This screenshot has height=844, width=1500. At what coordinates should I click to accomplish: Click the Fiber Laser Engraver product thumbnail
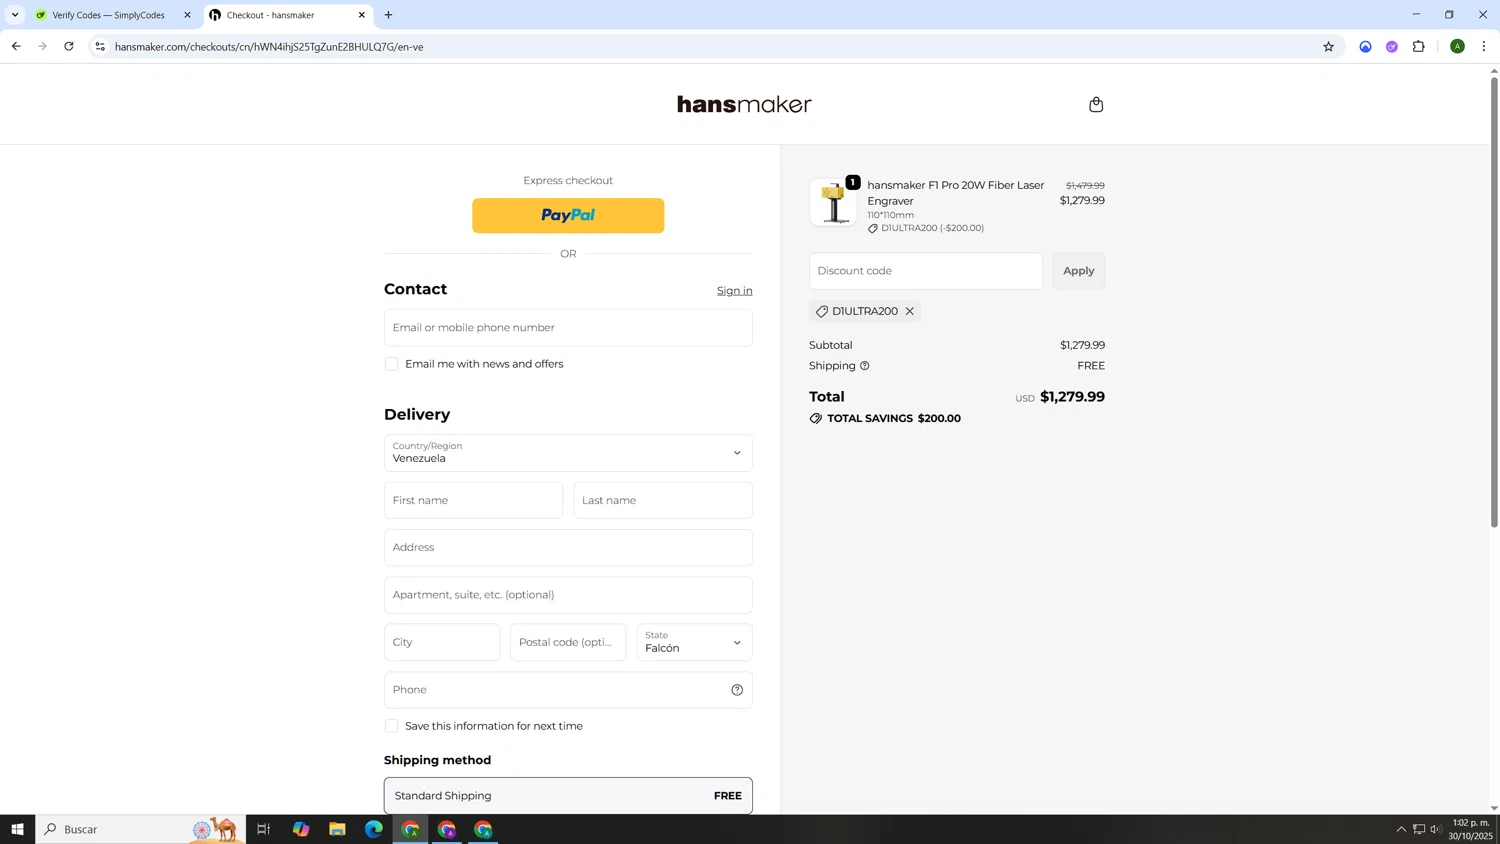[x=833, y=203]
